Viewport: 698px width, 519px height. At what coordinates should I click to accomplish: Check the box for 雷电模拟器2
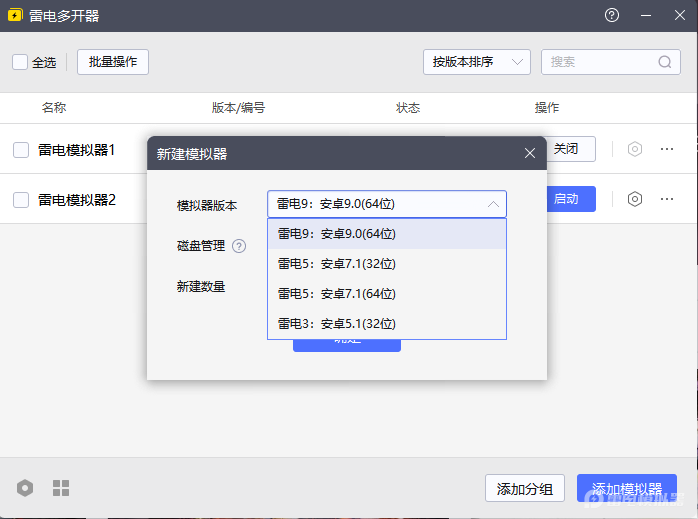point(21,200)
